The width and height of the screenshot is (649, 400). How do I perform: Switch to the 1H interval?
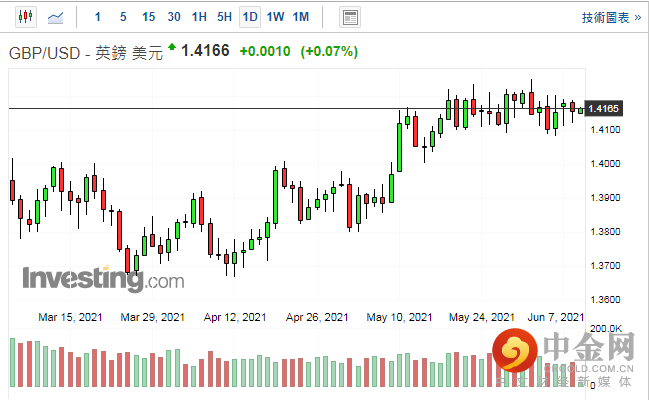pyautogui.click(x=199, y=17)
